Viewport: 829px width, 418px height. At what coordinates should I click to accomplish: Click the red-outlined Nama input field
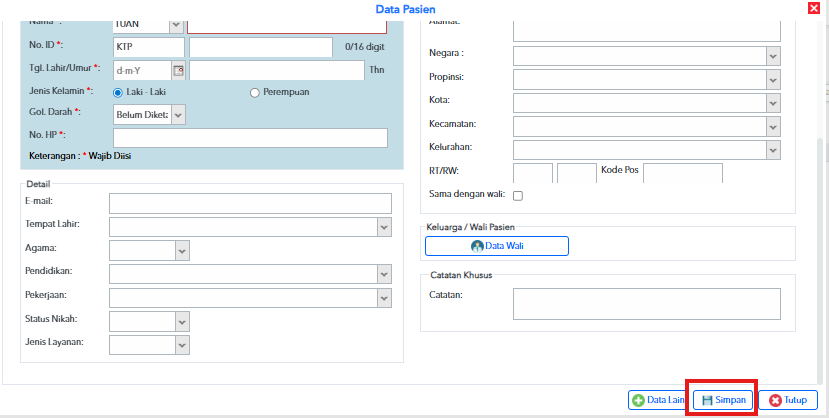287,25
